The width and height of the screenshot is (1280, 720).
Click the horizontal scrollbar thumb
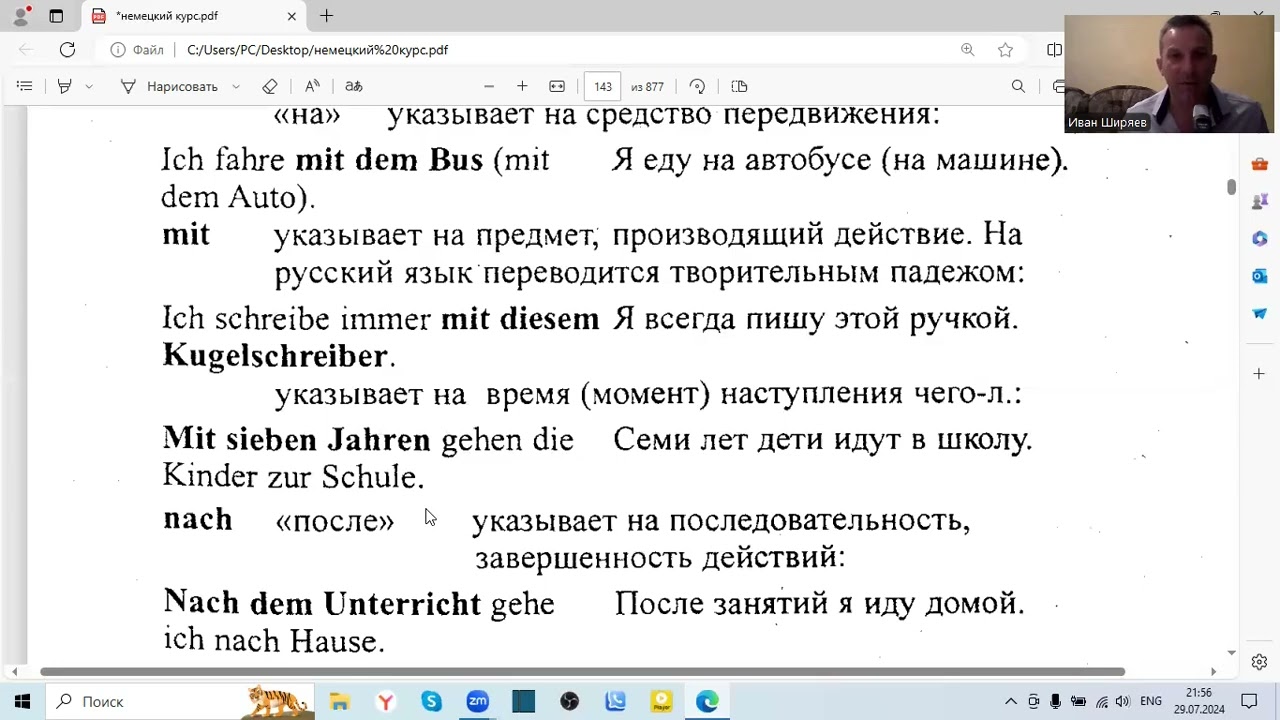click(x=583, y=672)
